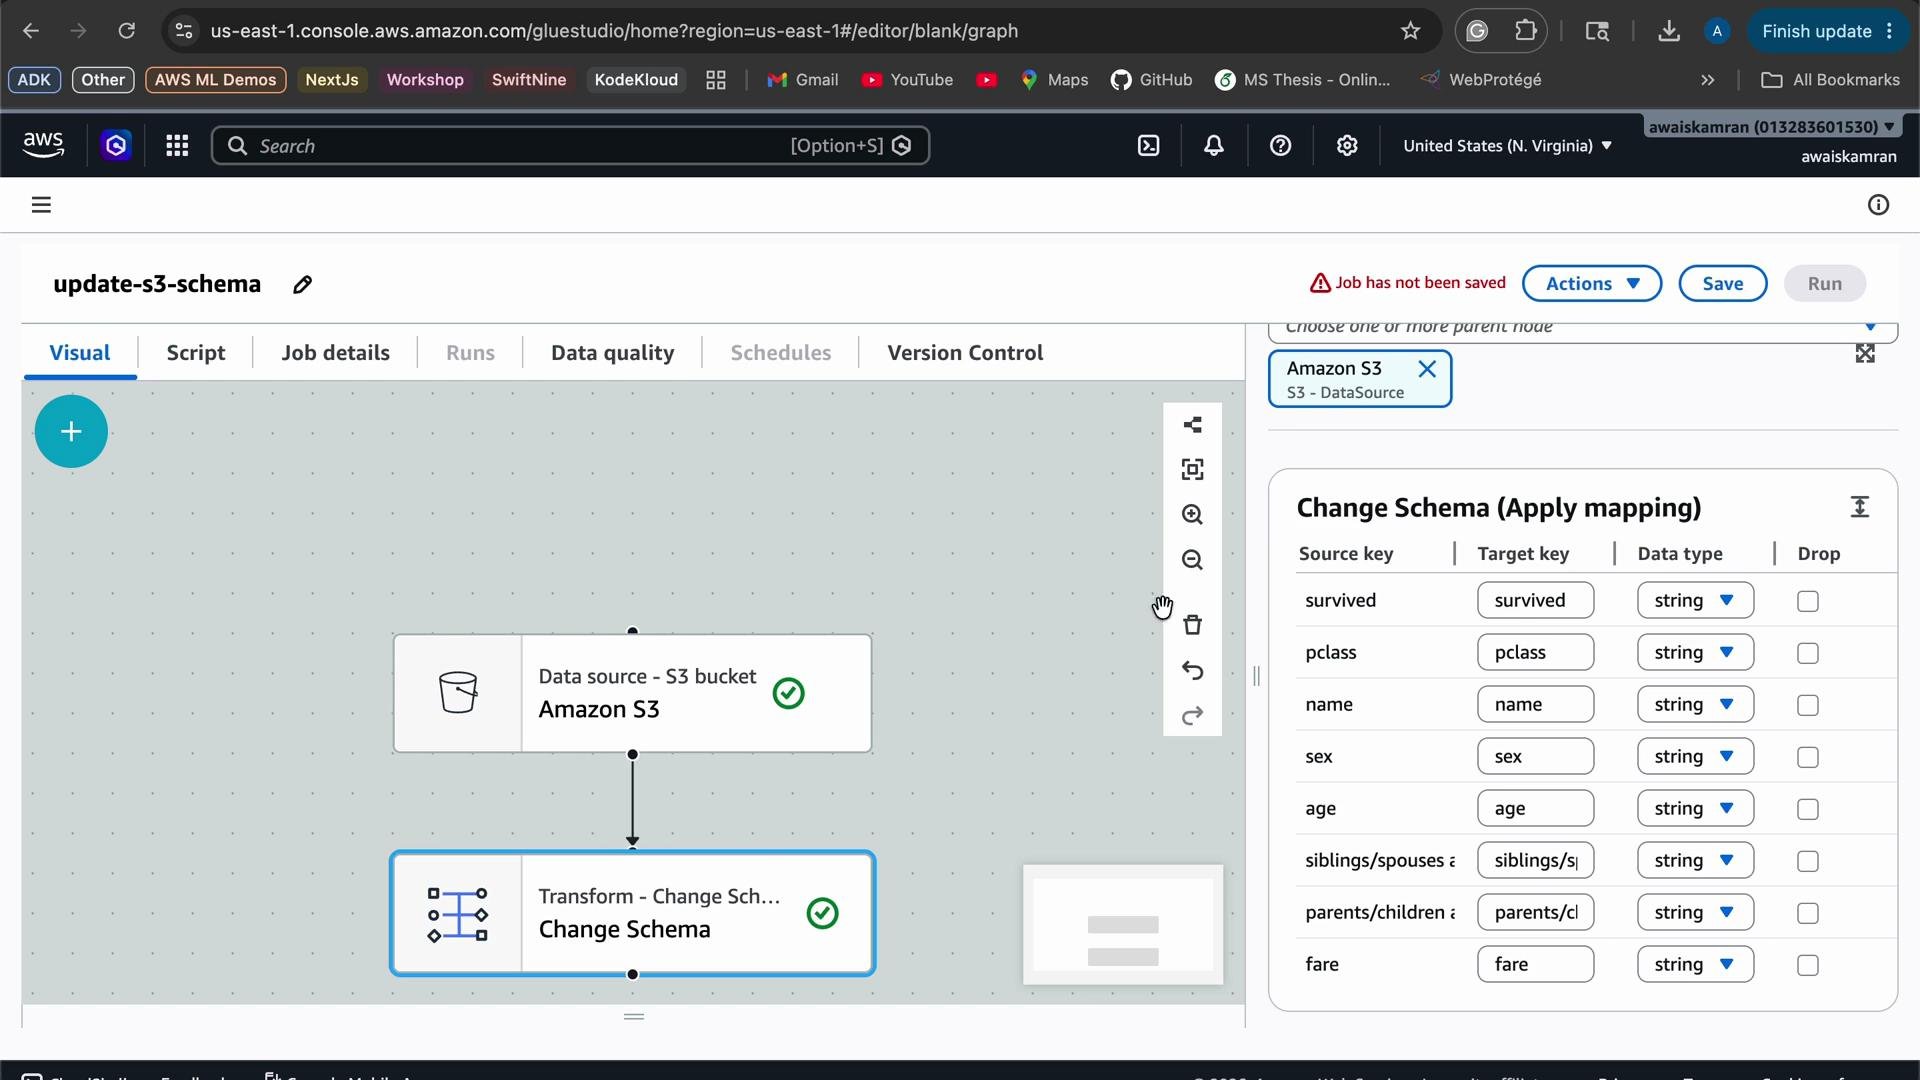
Task: Edit job name with pencil icon
Action: coord(302,285)
